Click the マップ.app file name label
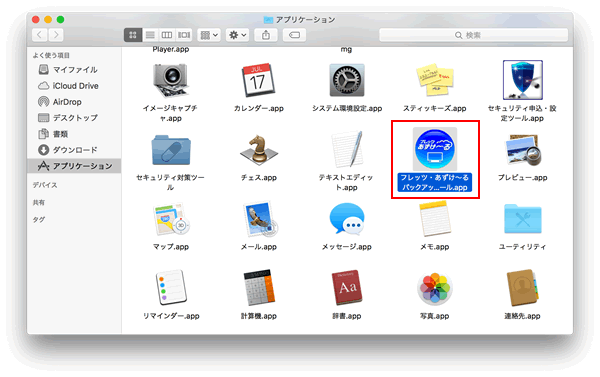 coord(171,247)
